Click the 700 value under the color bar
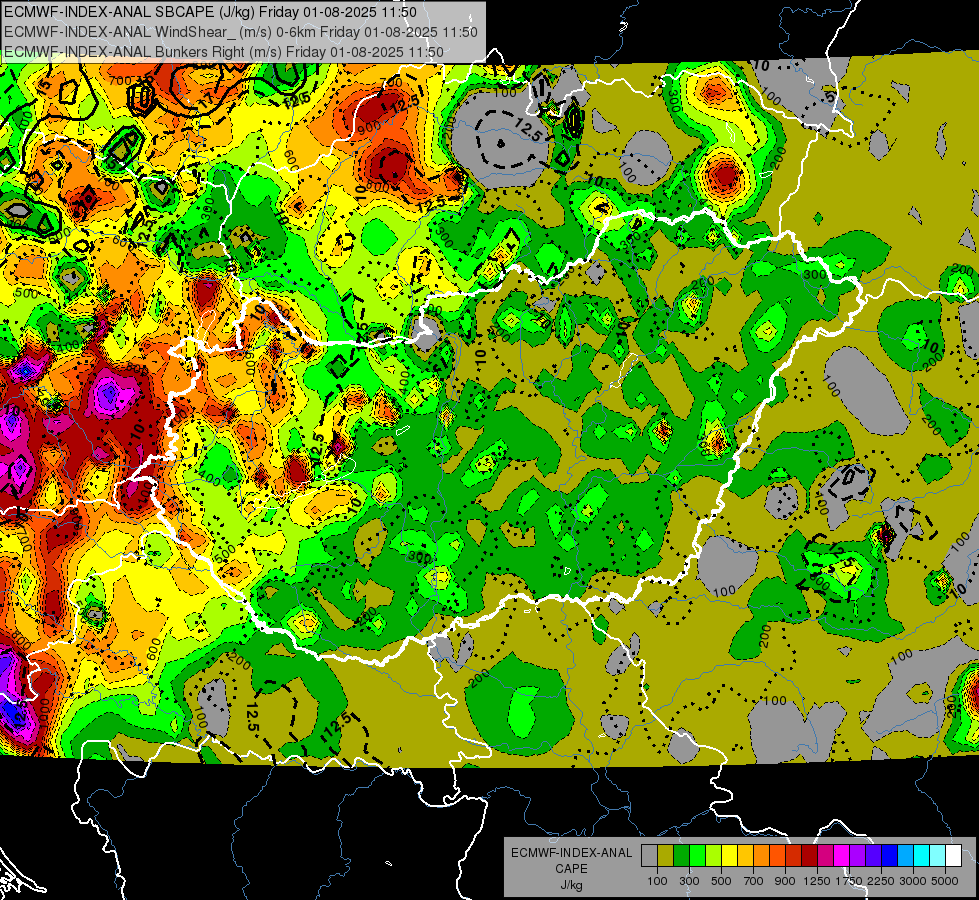979x900 pixels. [754, 881]
